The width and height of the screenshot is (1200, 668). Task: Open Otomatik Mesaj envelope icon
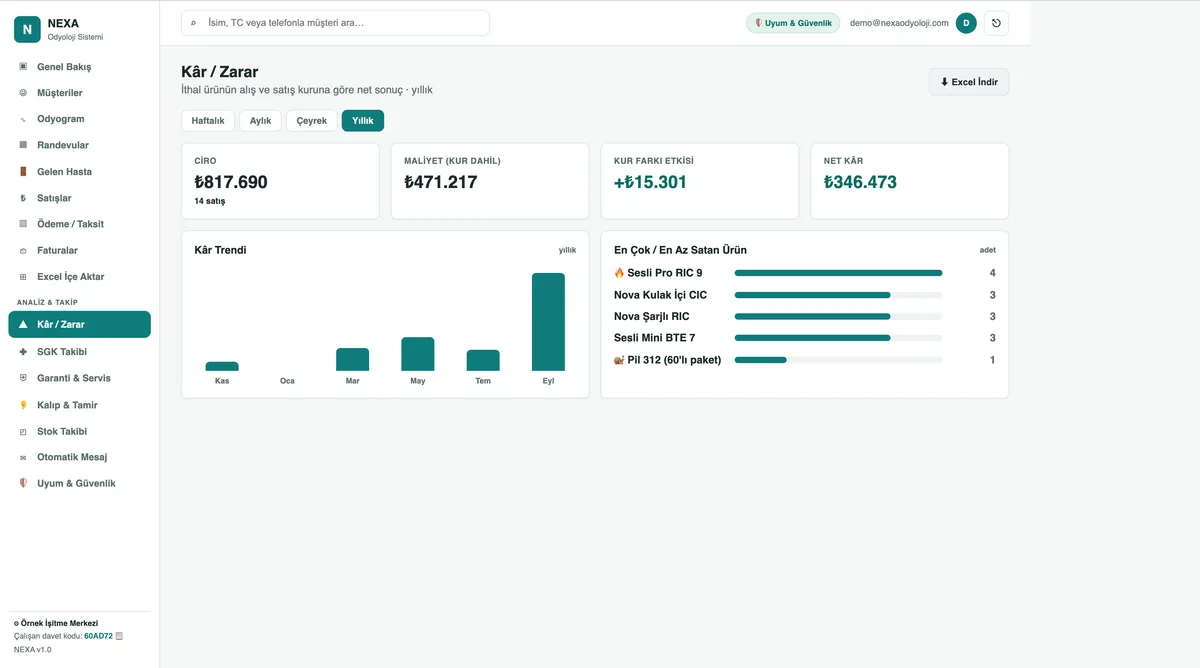23,457
